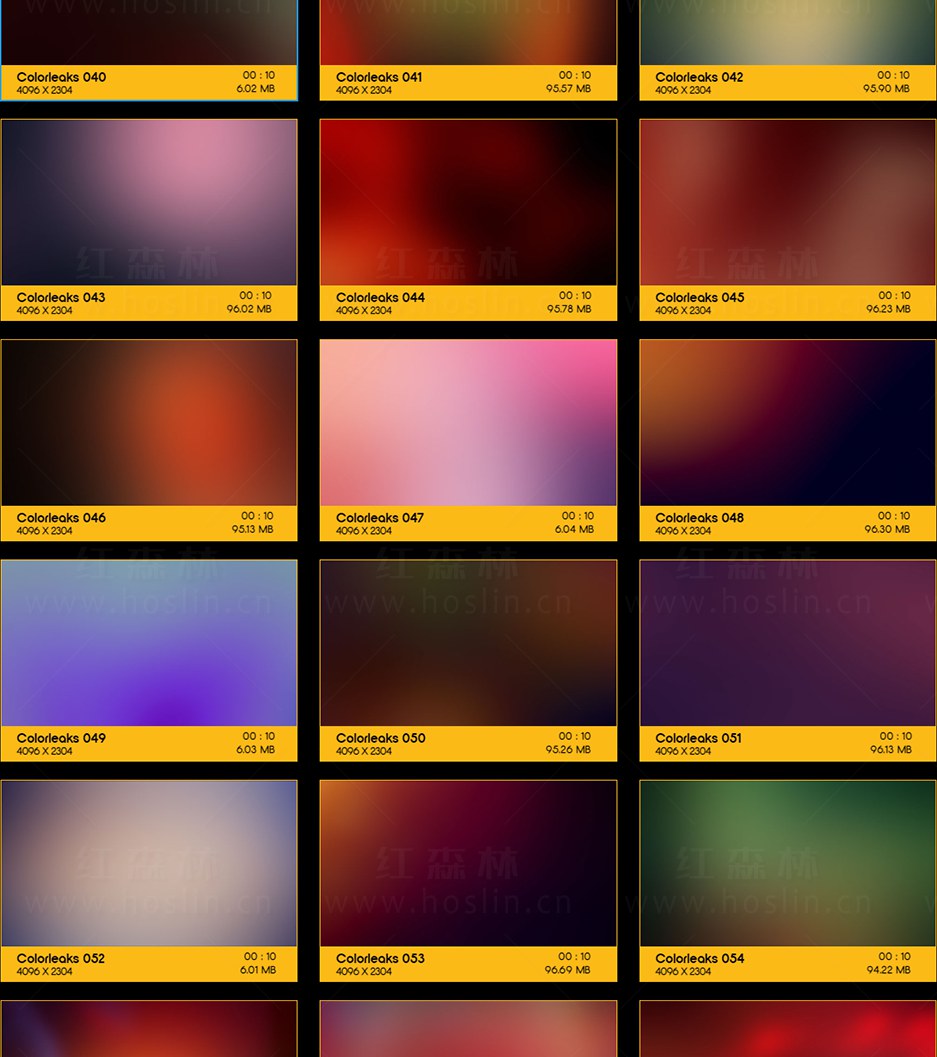Click the Colorleaks 043 label text

tap(61, 297)
